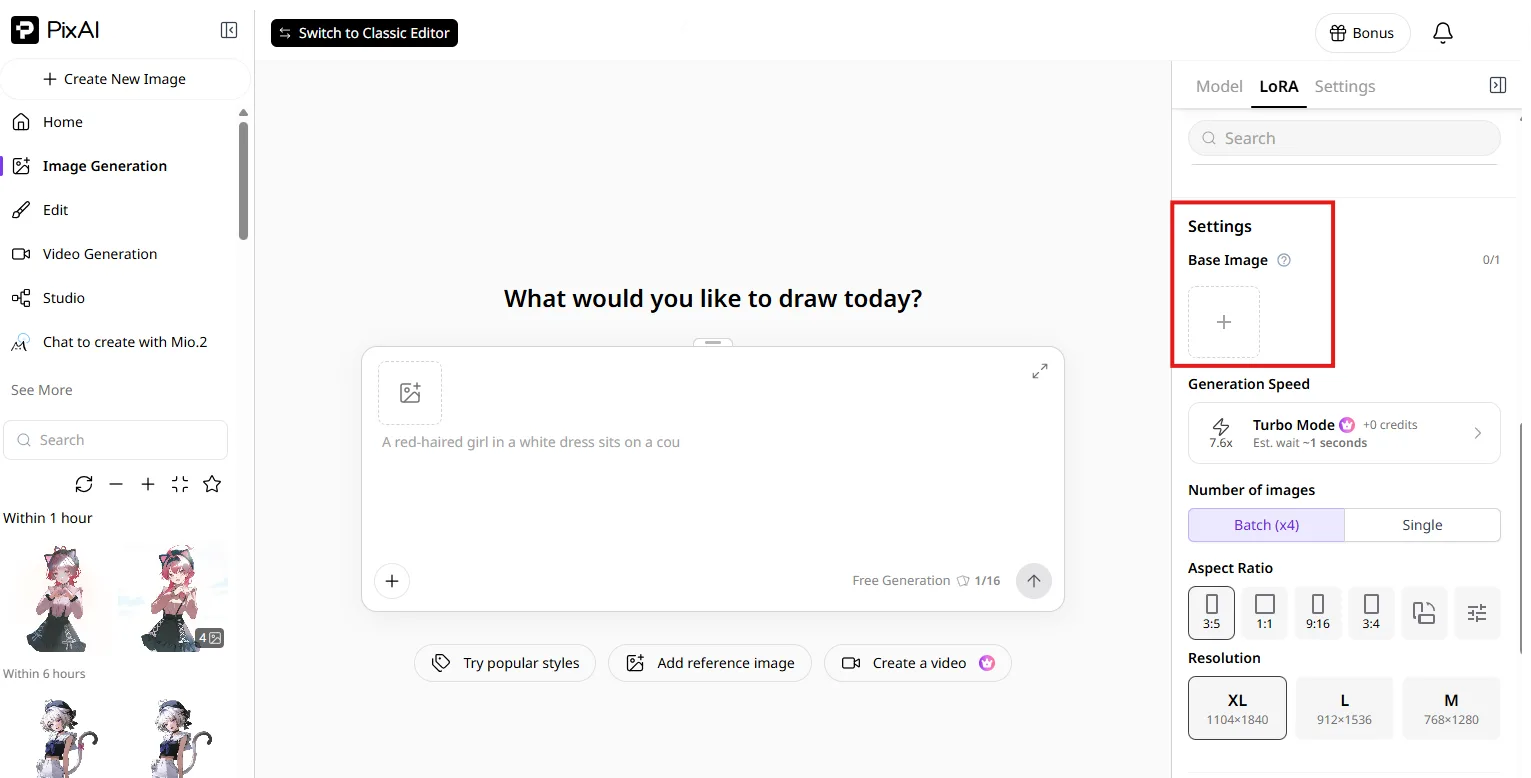Image resolution: width=1531 pixels, height=778 pixels.
Task: Choose the 9:16 aspect ratio
Action: pyautogui.click(x=1318, y=613)
